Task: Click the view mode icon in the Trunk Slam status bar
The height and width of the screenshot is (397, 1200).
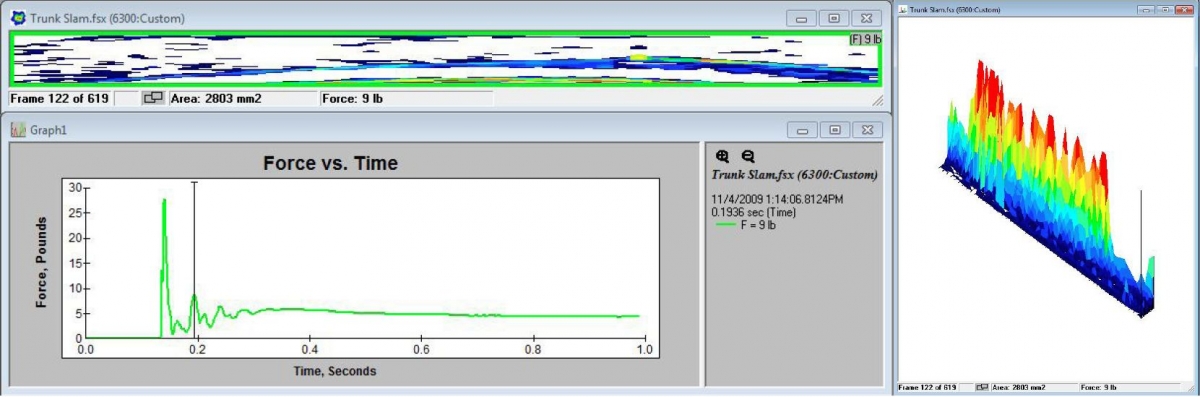Action: (x=154, y=98)
